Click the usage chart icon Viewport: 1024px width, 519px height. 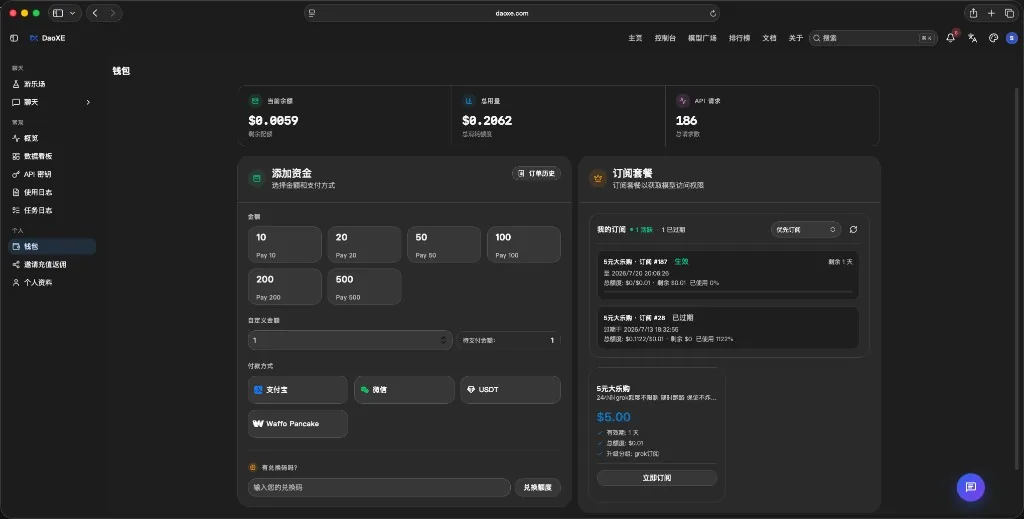click(469, 101)
